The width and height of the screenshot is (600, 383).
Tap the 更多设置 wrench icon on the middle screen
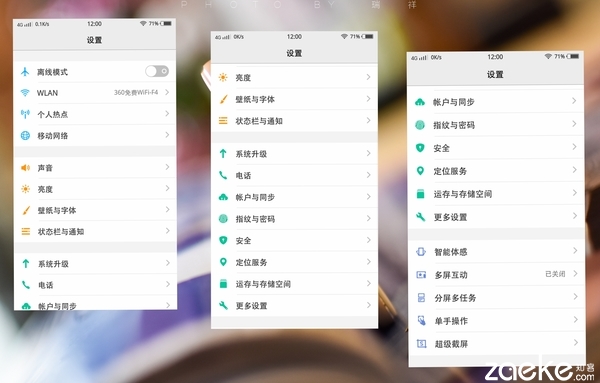pyautogui.click(x=223, y=305)
